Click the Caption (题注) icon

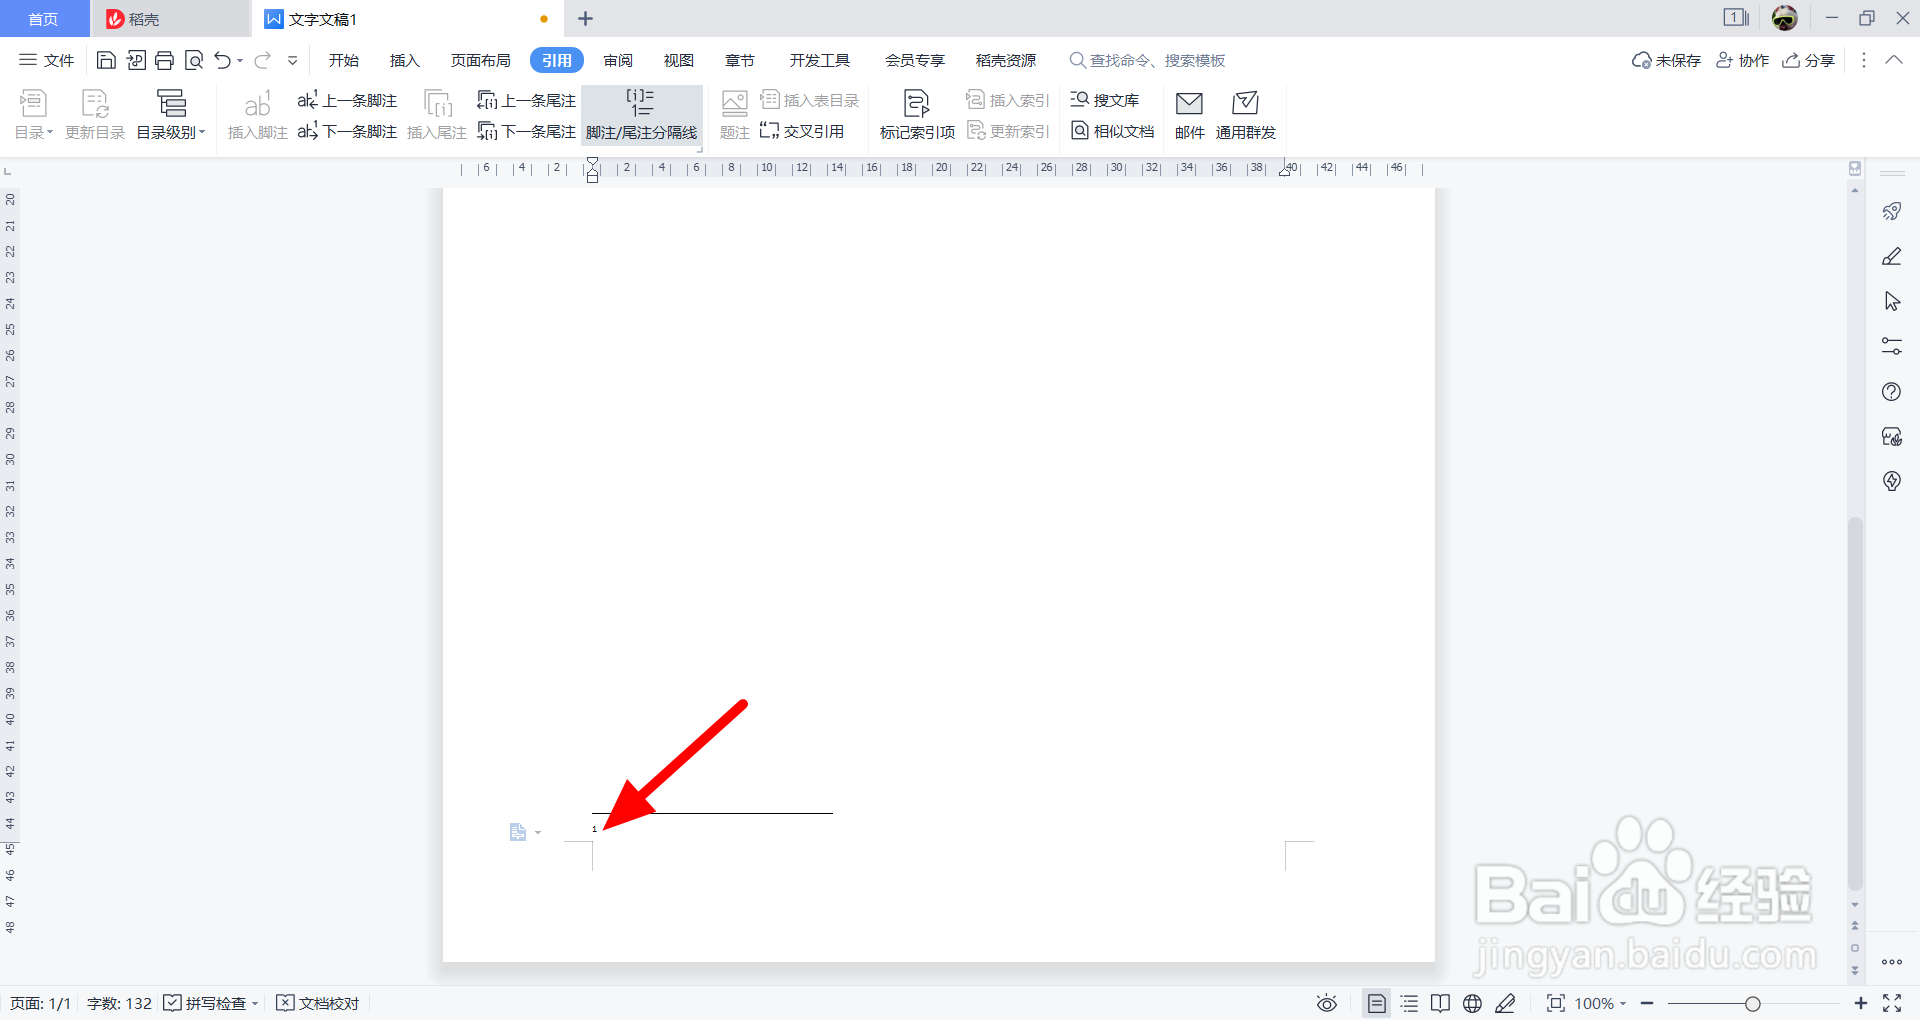[734, 114]
